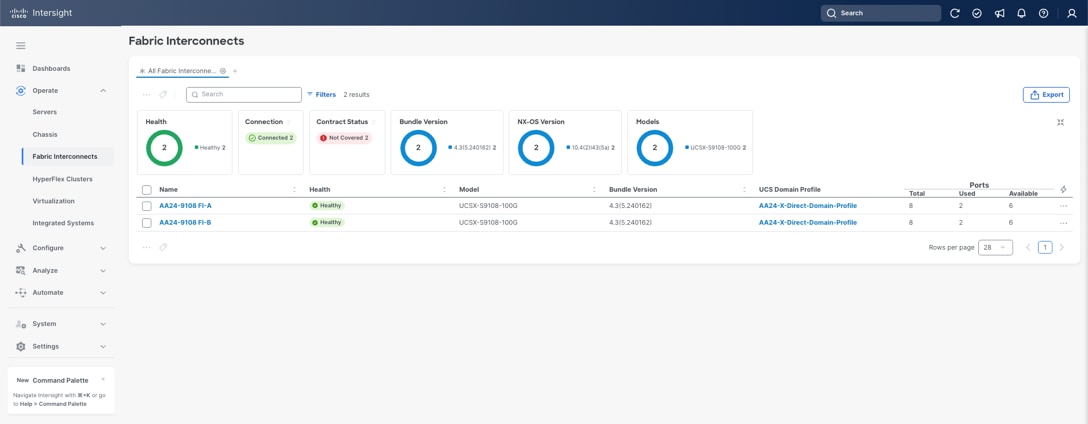
Task: Open Virtualization in the sidebar
Action: [53, 201]
